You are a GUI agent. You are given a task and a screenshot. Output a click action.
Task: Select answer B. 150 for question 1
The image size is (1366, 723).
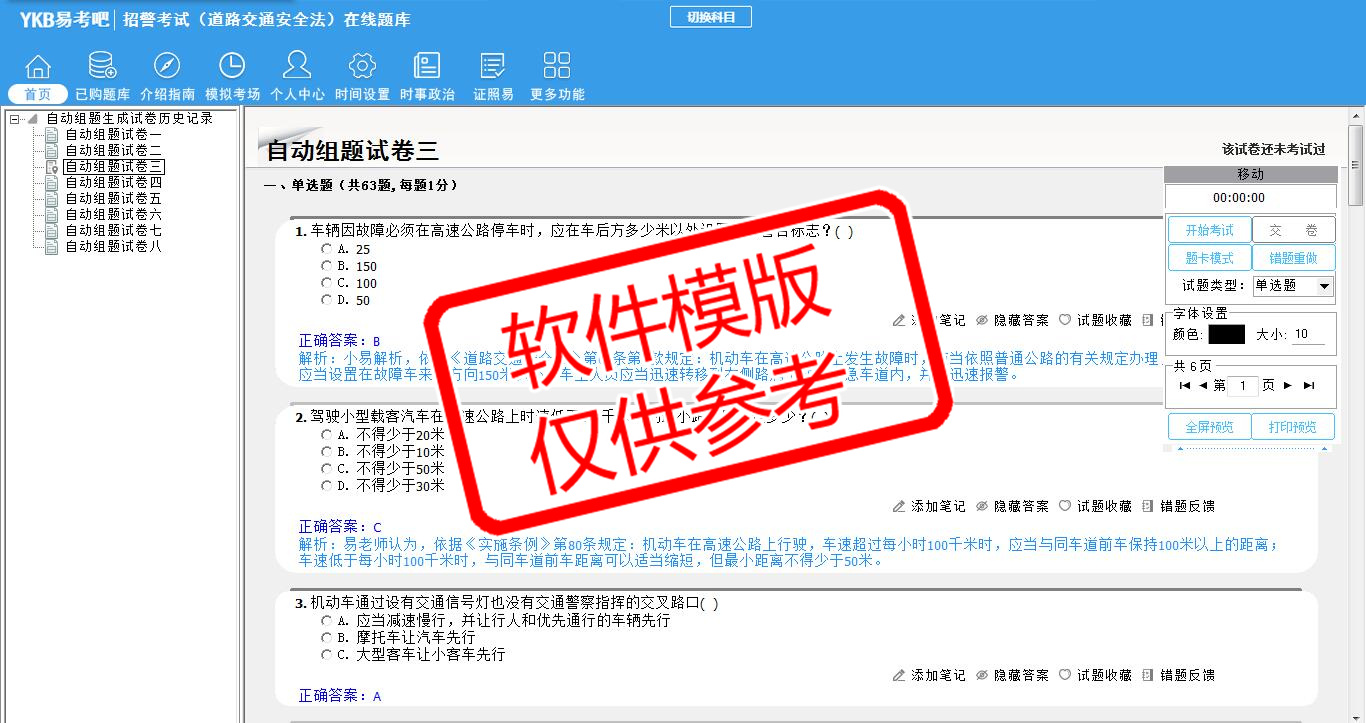pyautogui.click(x=326, y=266)
